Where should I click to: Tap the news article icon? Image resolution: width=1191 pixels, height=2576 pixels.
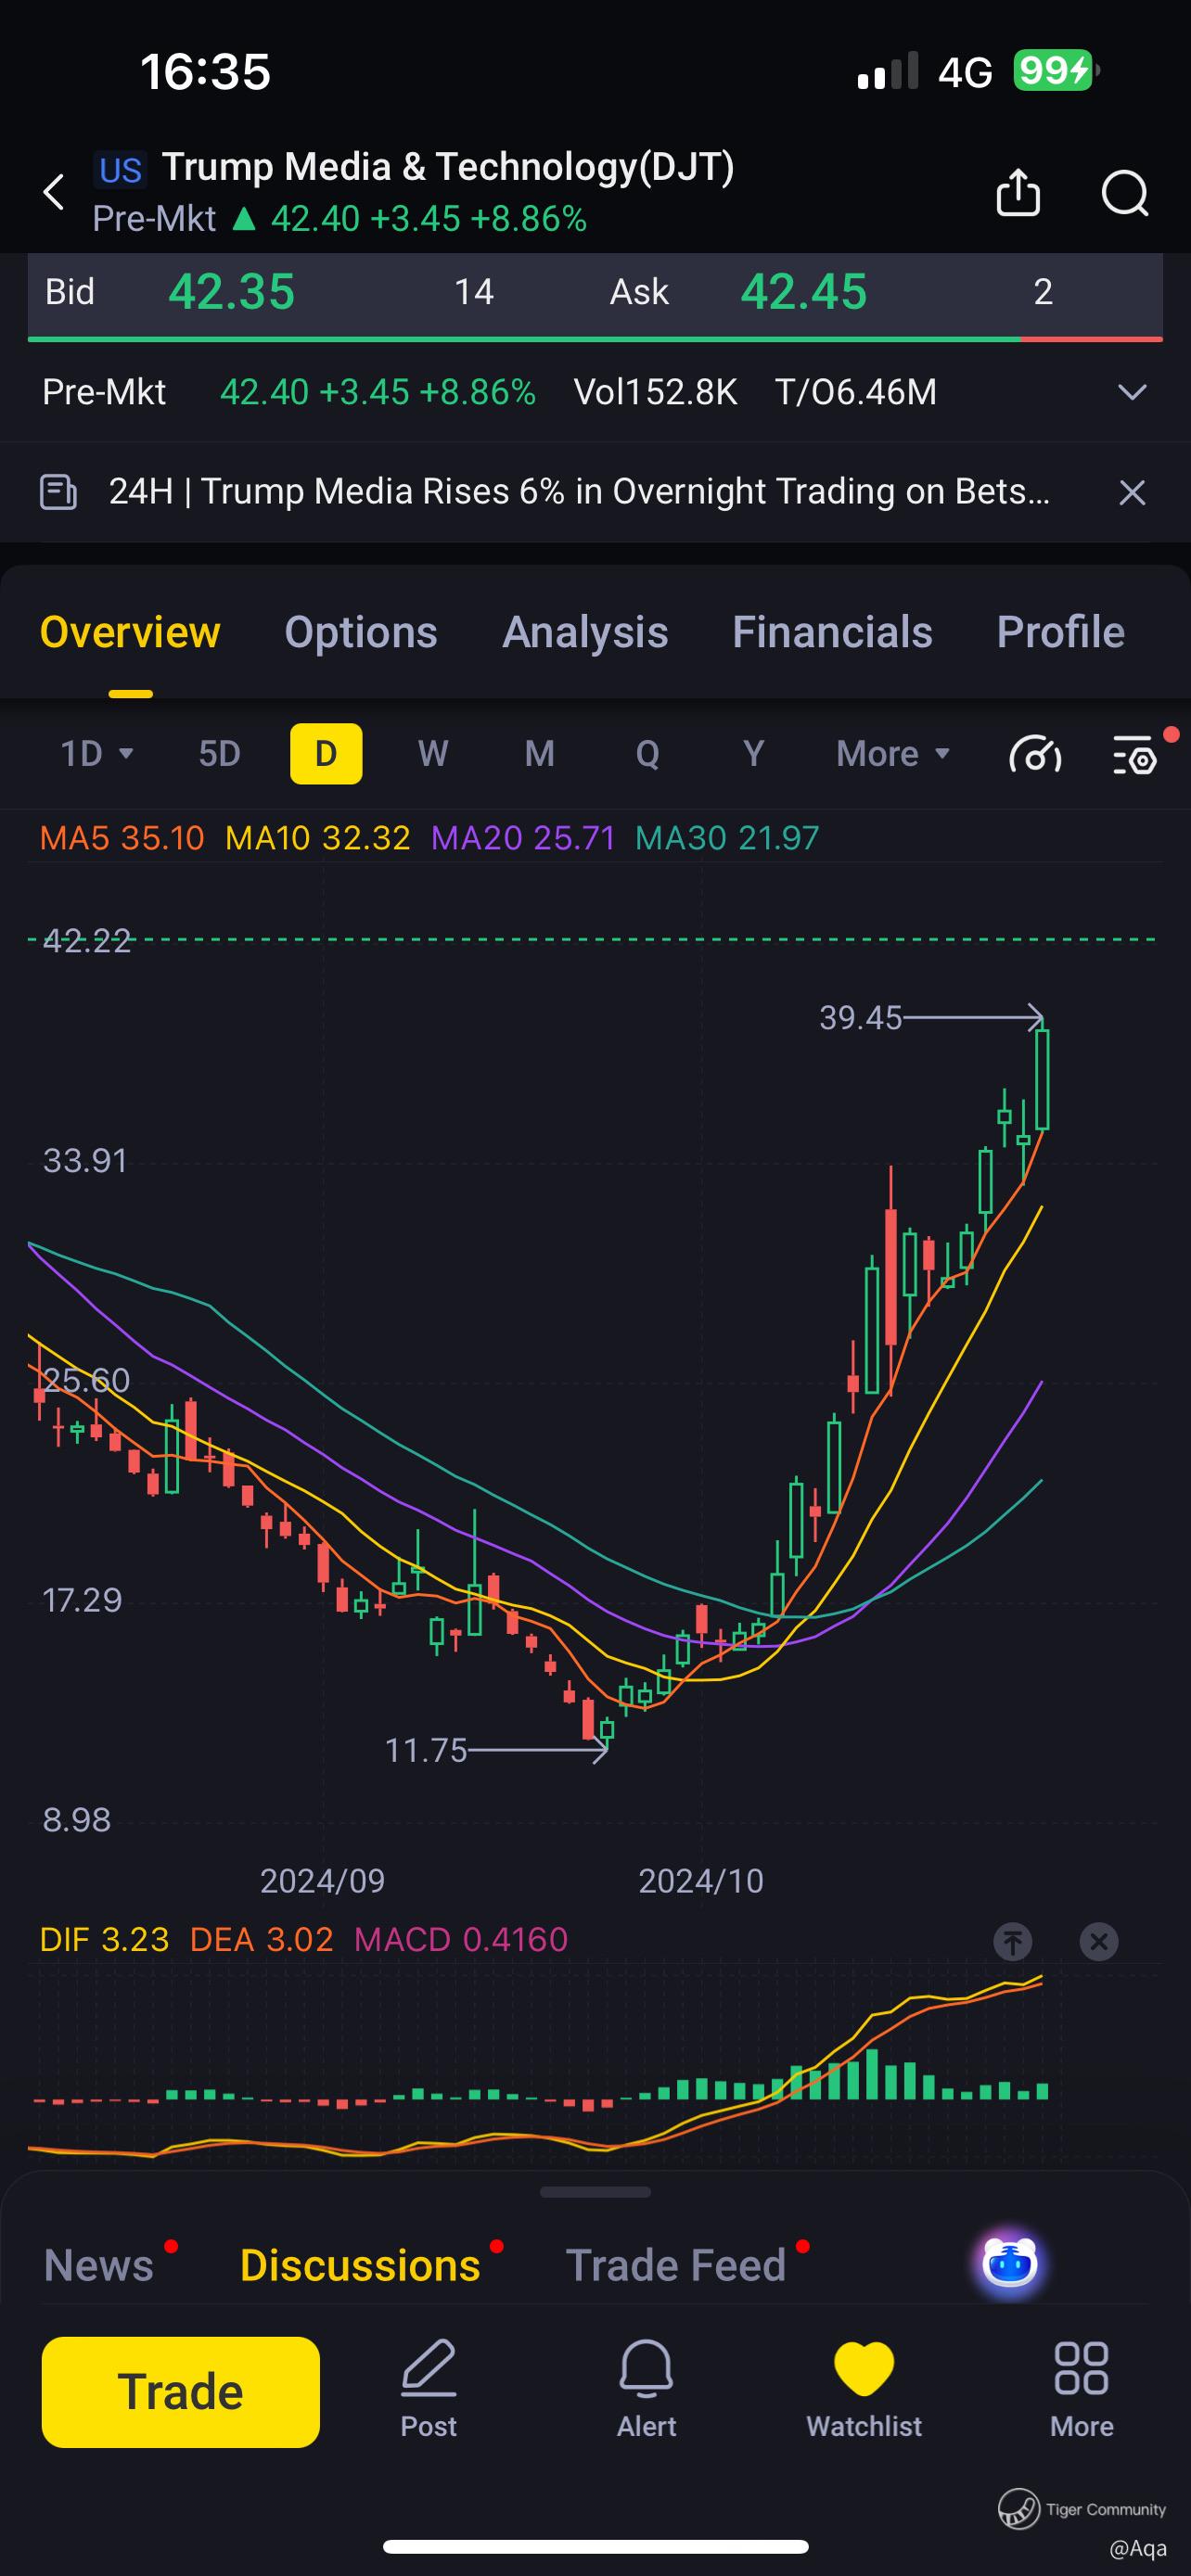coord(58,492)
